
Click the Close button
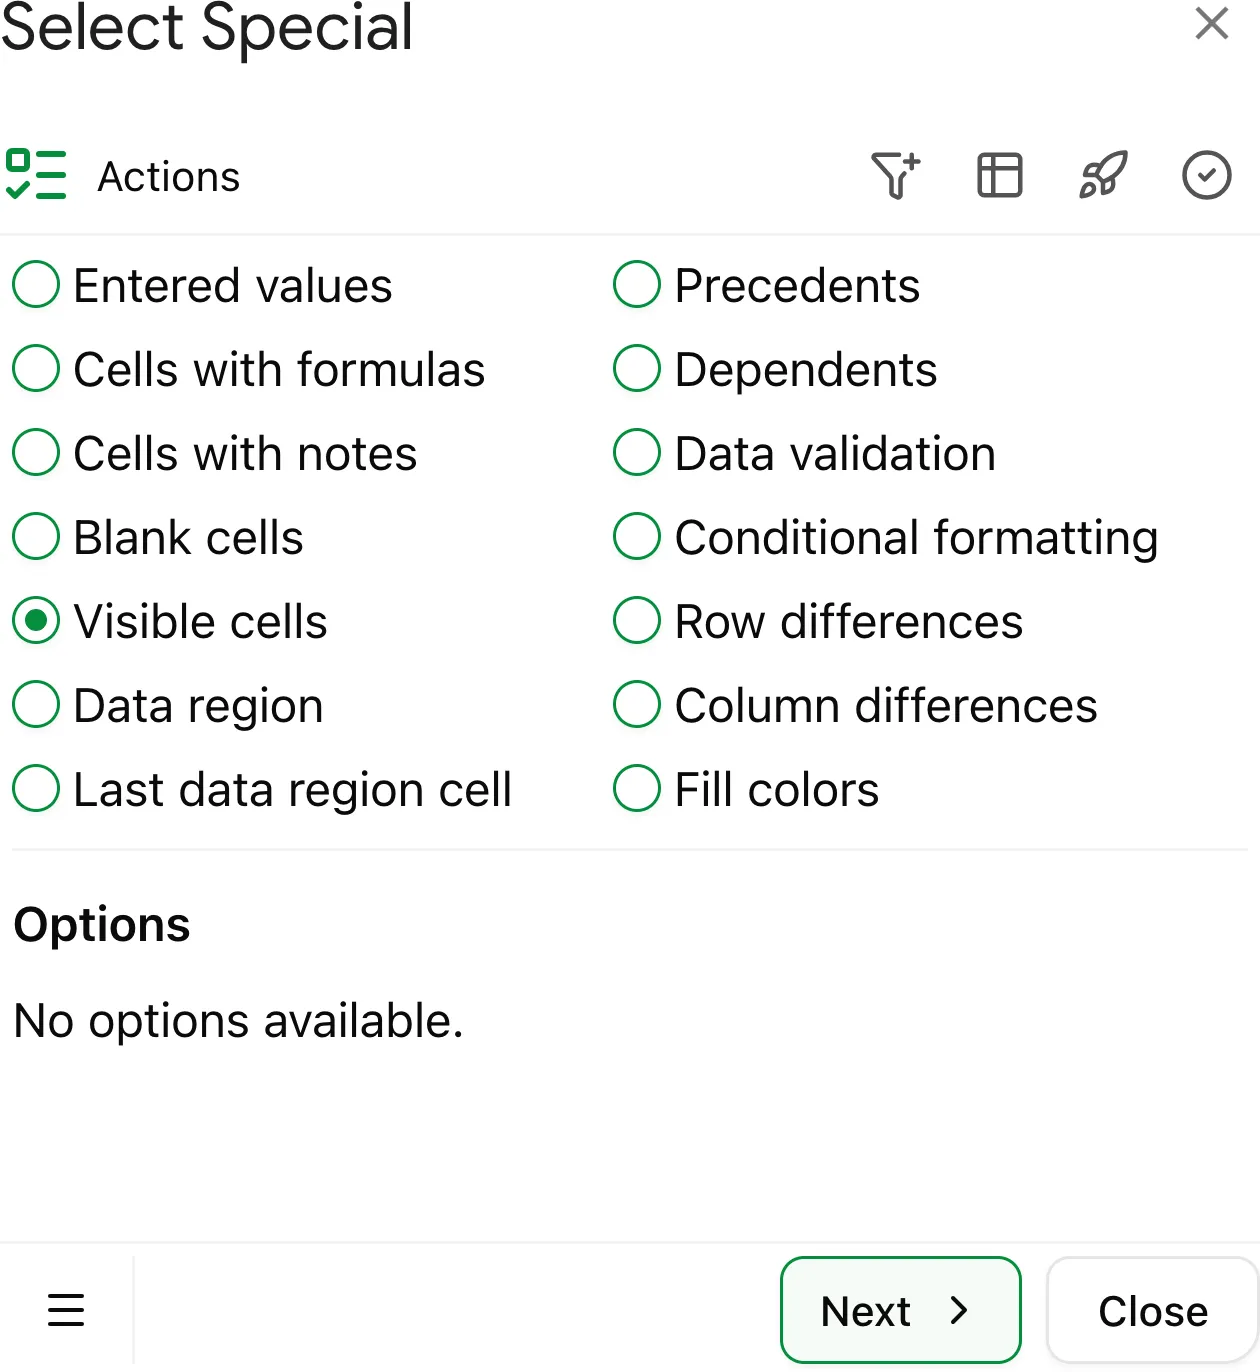(x=1152, y=1310)
